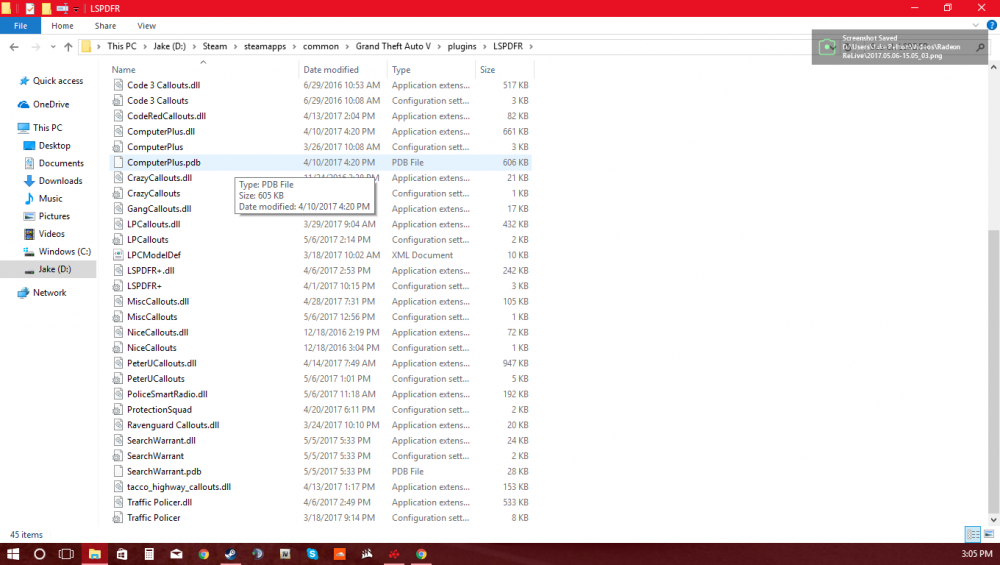The image size is (1000, 565).
Task: Click the Rename quick access toolbar icon
Action: click(62, 8)
